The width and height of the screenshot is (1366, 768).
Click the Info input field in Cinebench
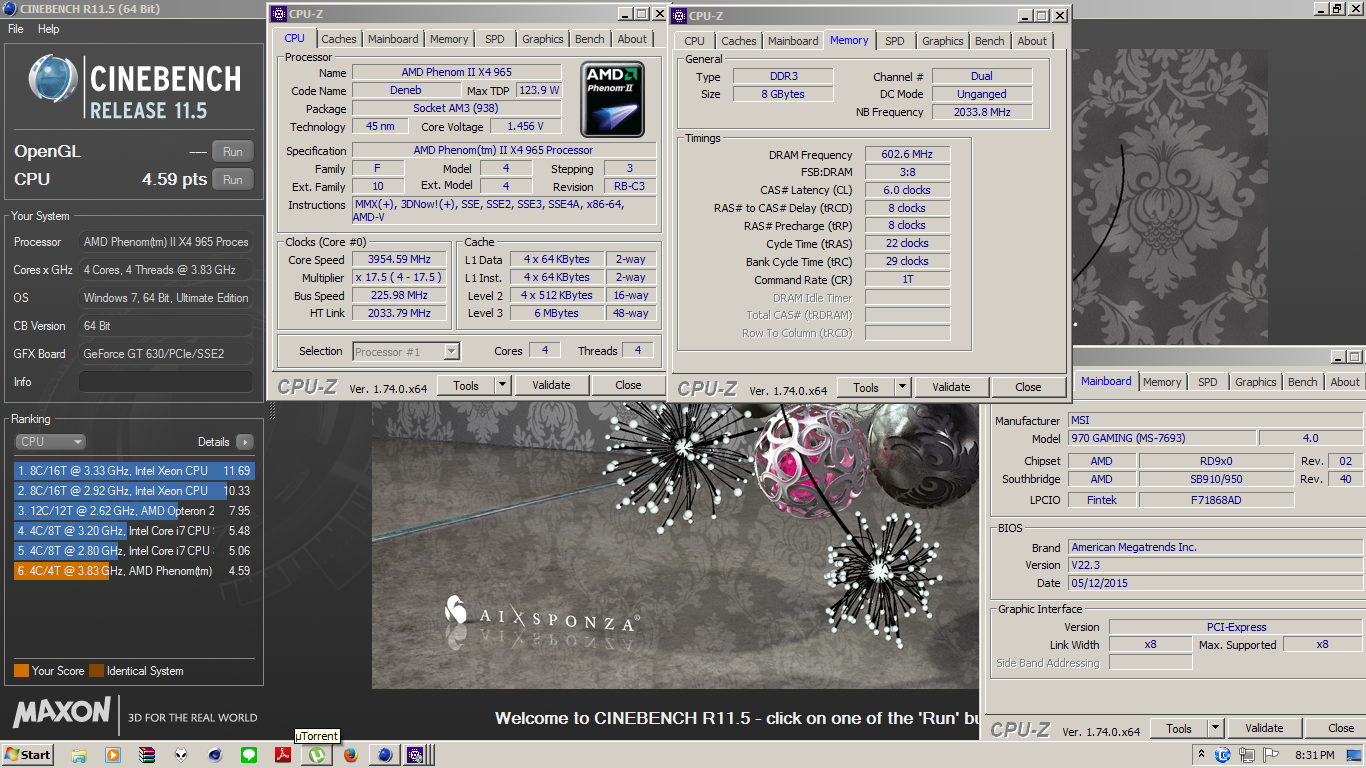click(166, 382)
